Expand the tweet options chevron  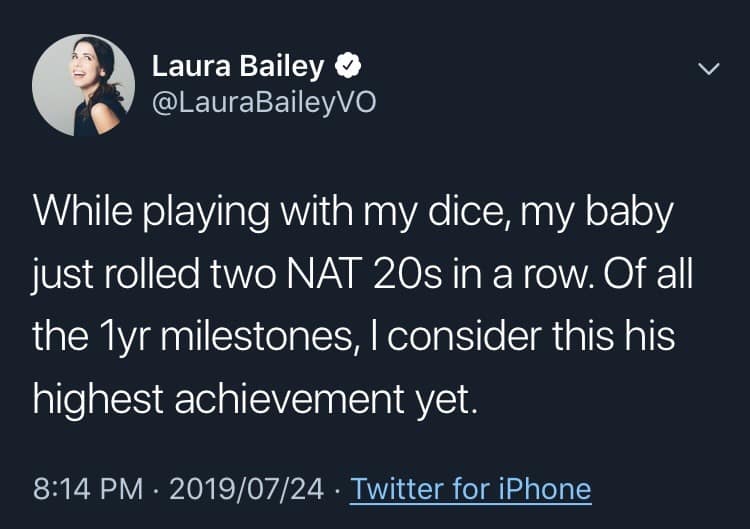708,69
